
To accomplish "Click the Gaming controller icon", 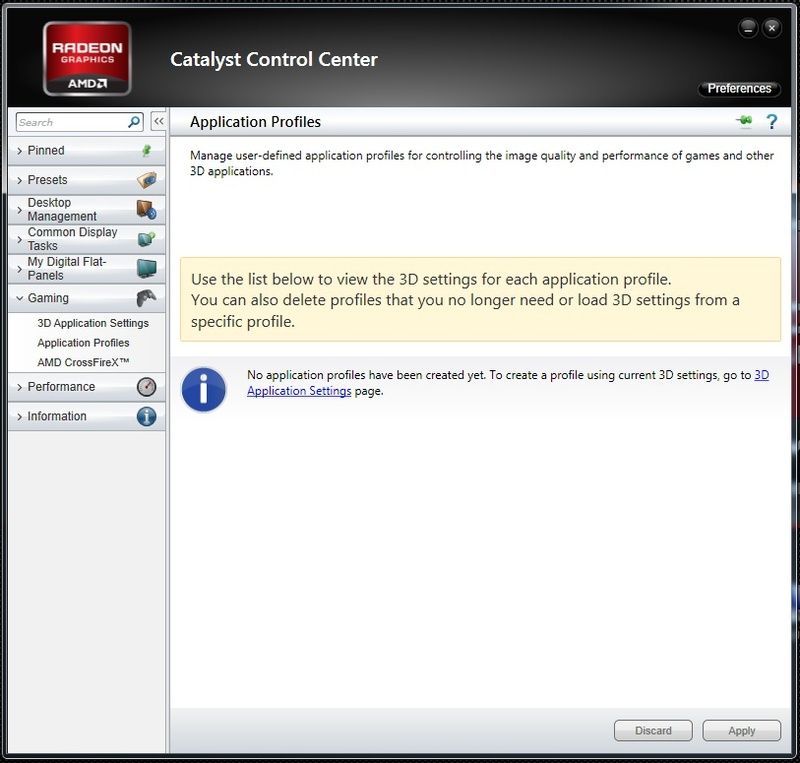I will tap(146, 298).
